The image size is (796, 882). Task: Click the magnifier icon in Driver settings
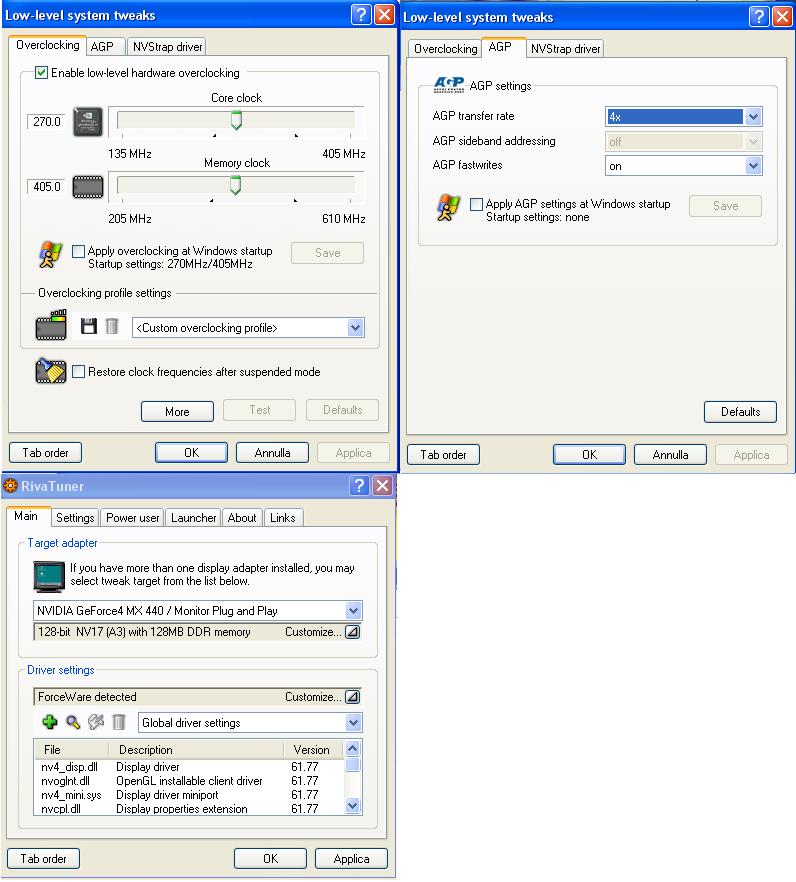(73, 722)
